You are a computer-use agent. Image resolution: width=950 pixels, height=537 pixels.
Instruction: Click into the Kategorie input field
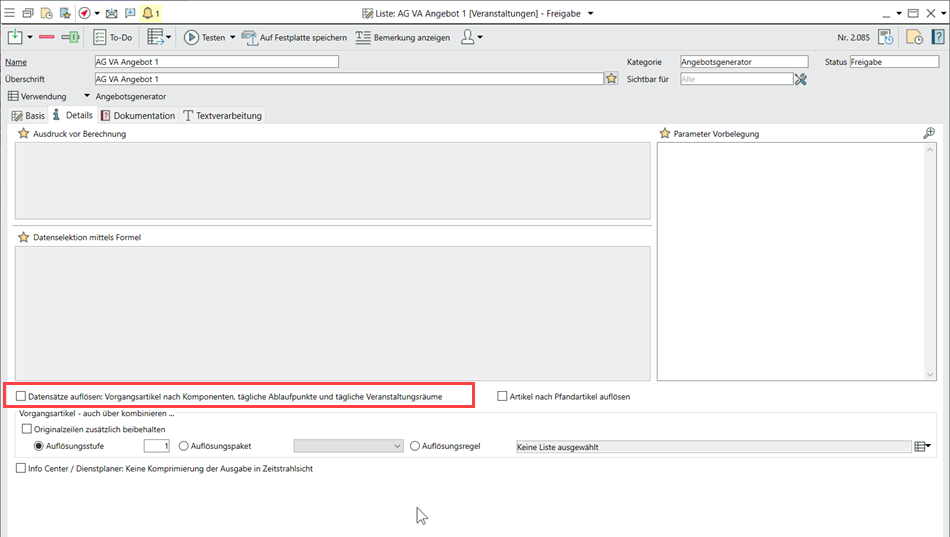(x=743, y=62)
